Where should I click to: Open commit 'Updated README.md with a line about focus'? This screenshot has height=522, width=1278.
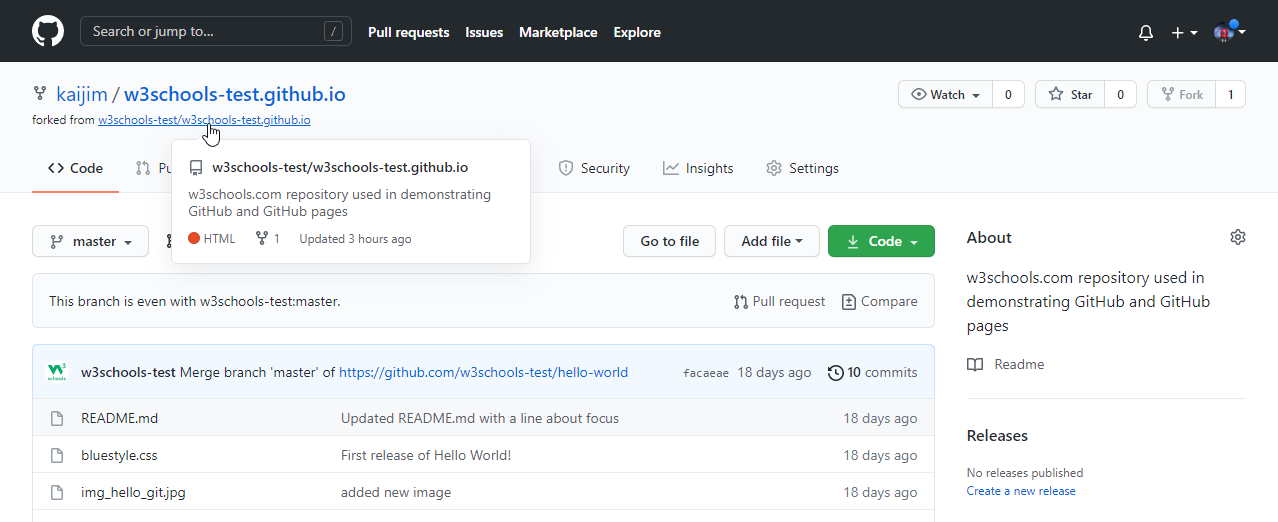click(480, 418)
